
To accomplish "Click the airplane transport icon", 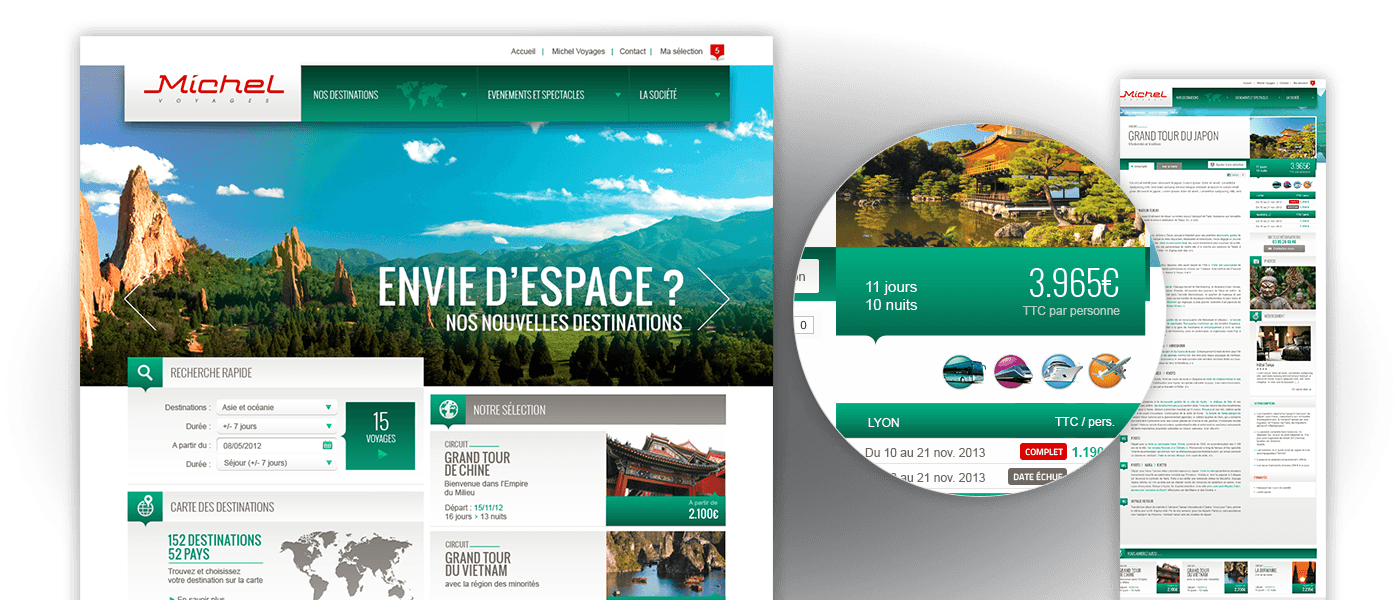I will click(x=1108, y=371).
